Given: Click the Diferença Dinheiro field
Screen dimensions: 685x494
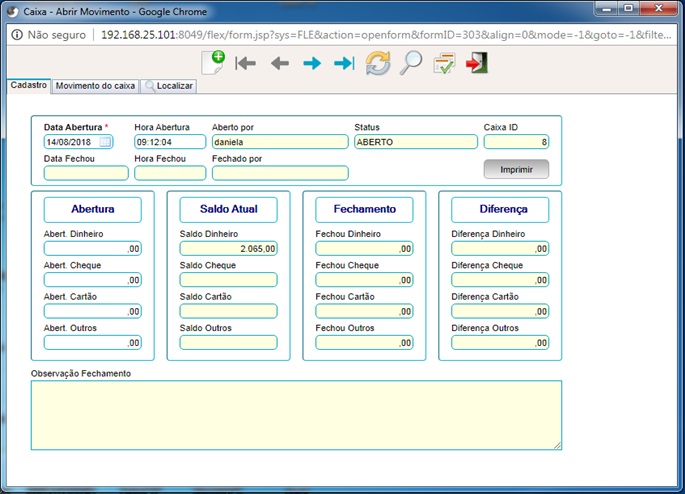Looking at the screenshot, I should click(x=500, y=249).
